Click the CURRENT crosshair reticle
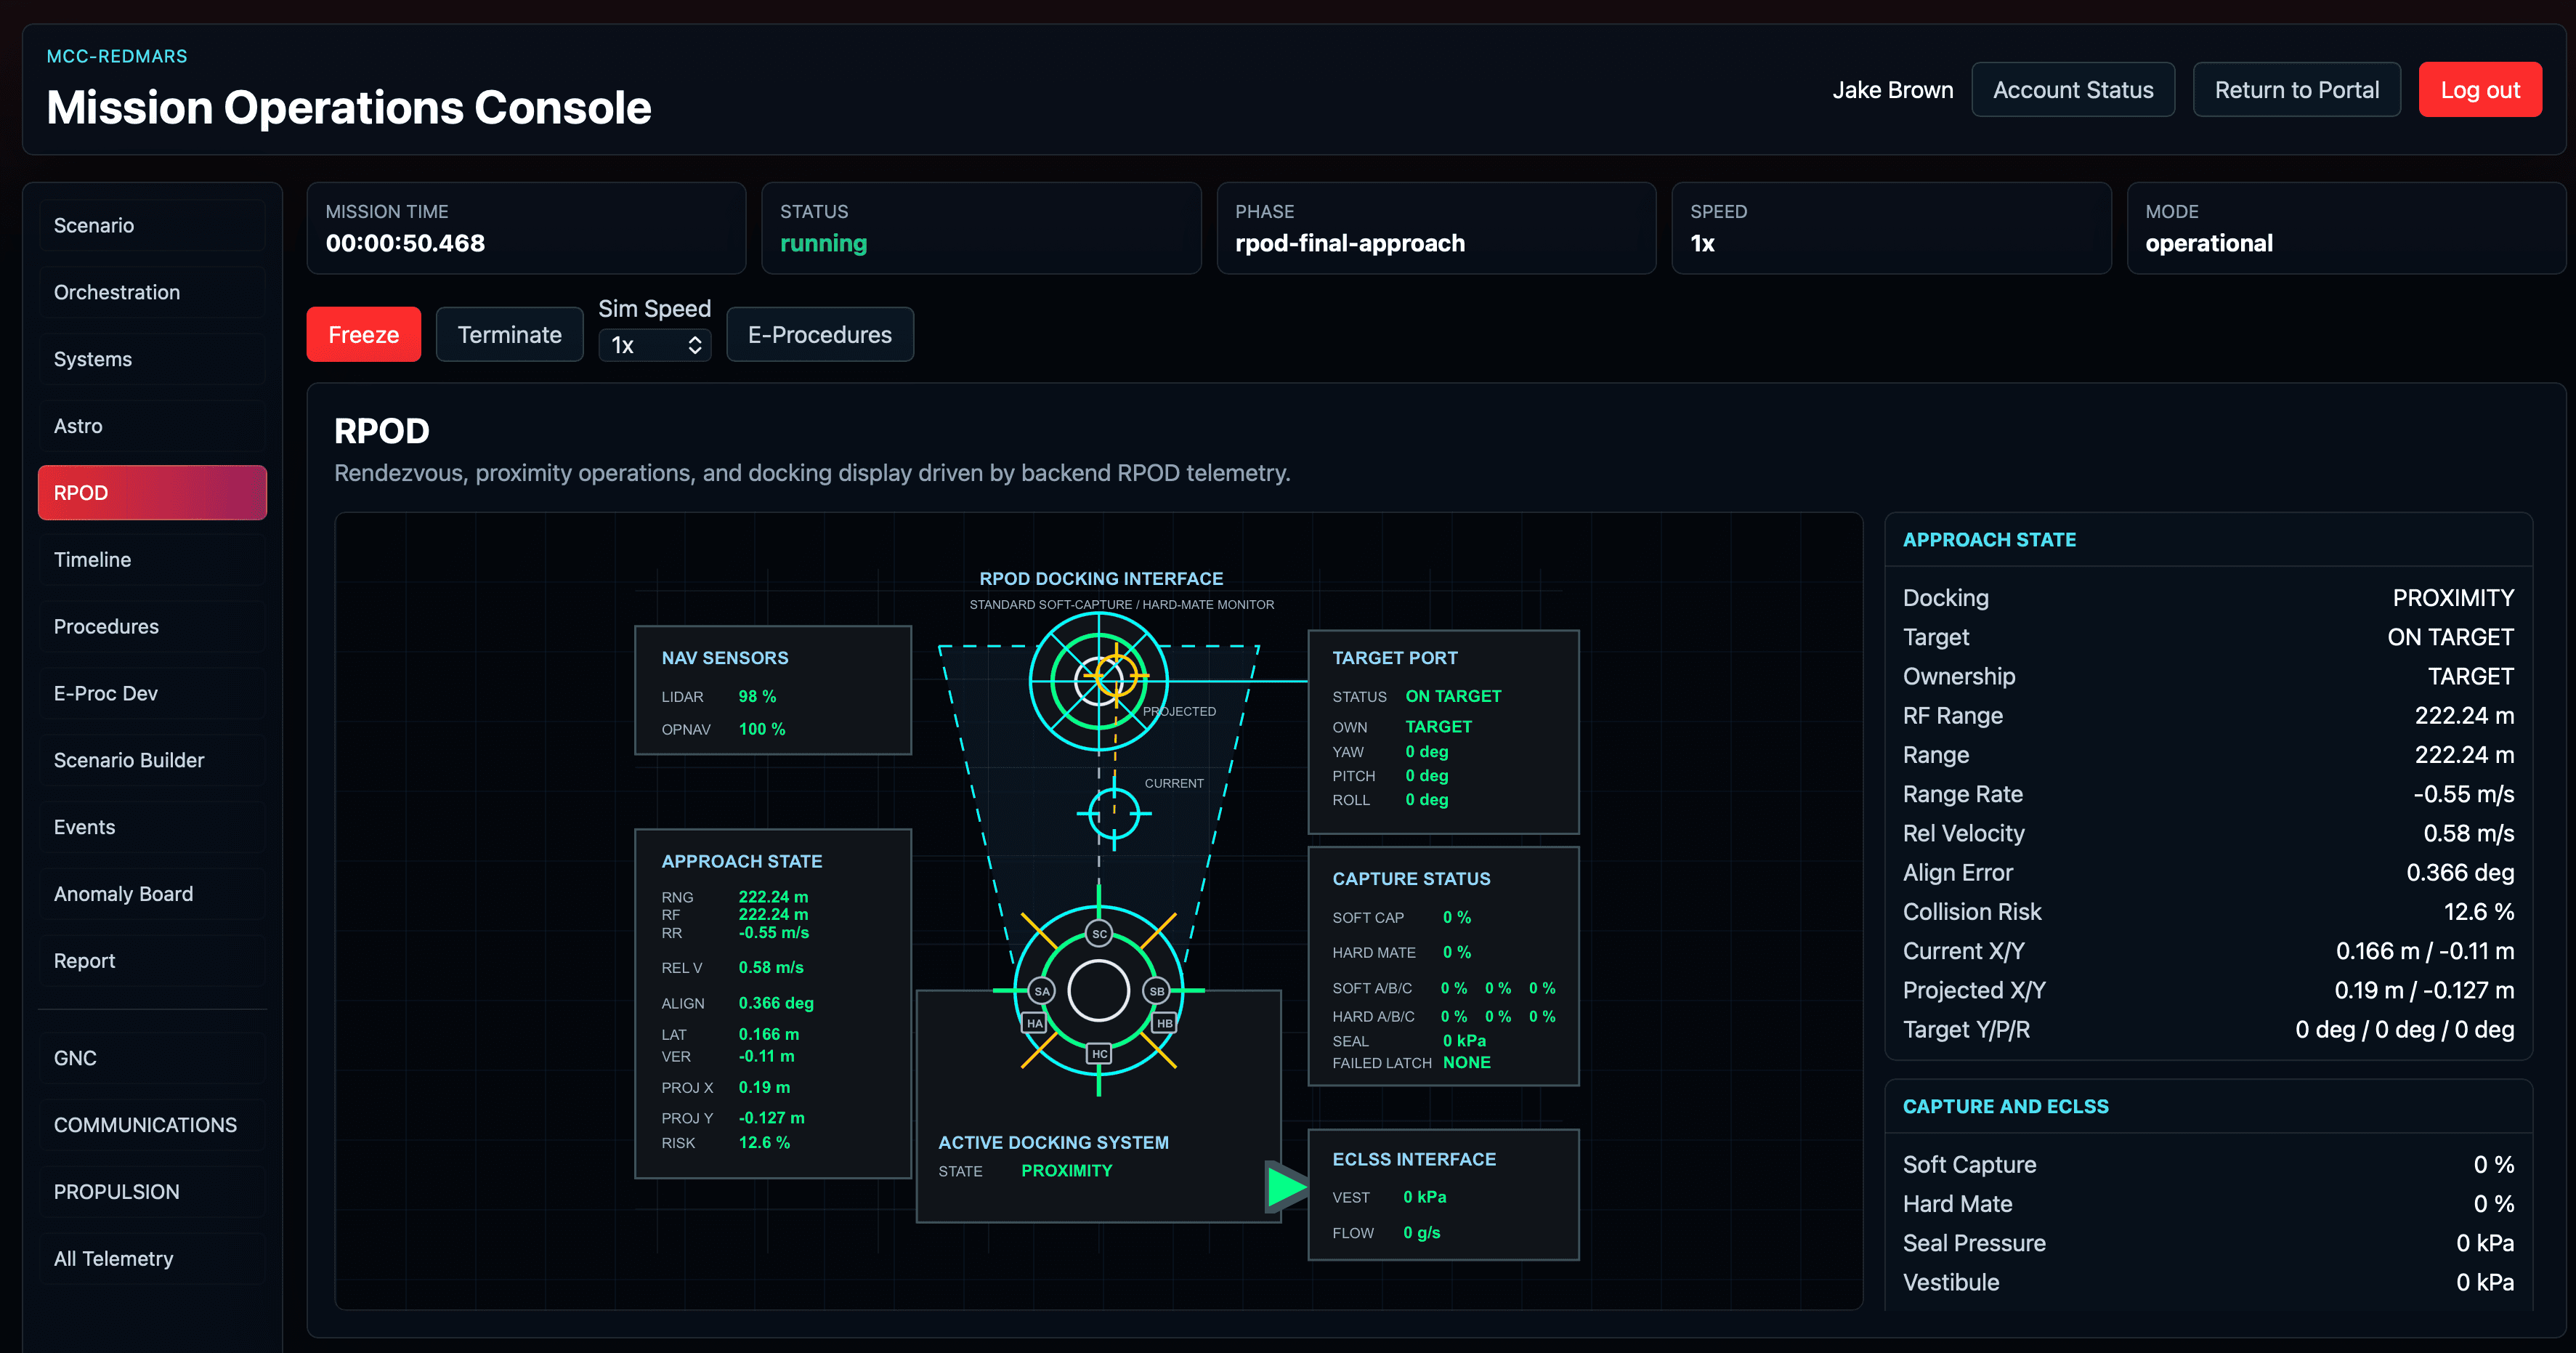 coord(1114,814)
